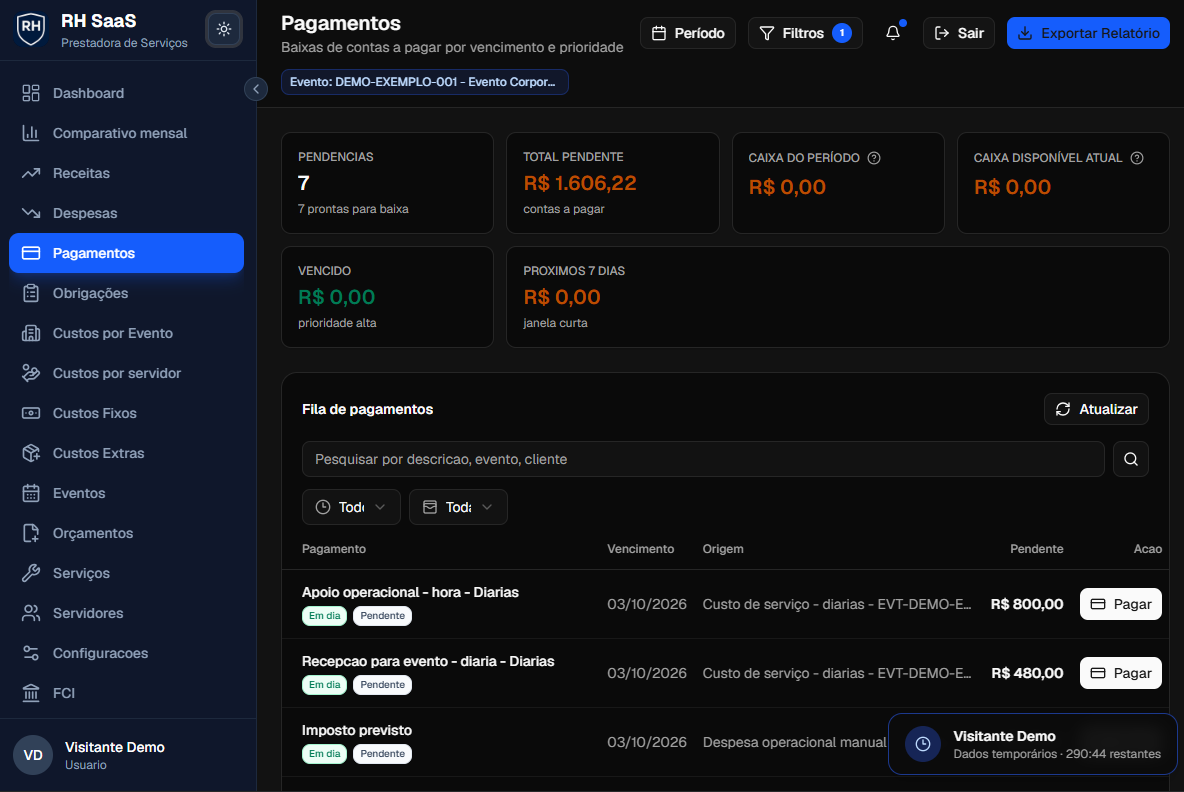Screen dimensions: 1184x792
Task: Click the Visitante Demo temporary data notice
Action: (x=1032, y=744)
